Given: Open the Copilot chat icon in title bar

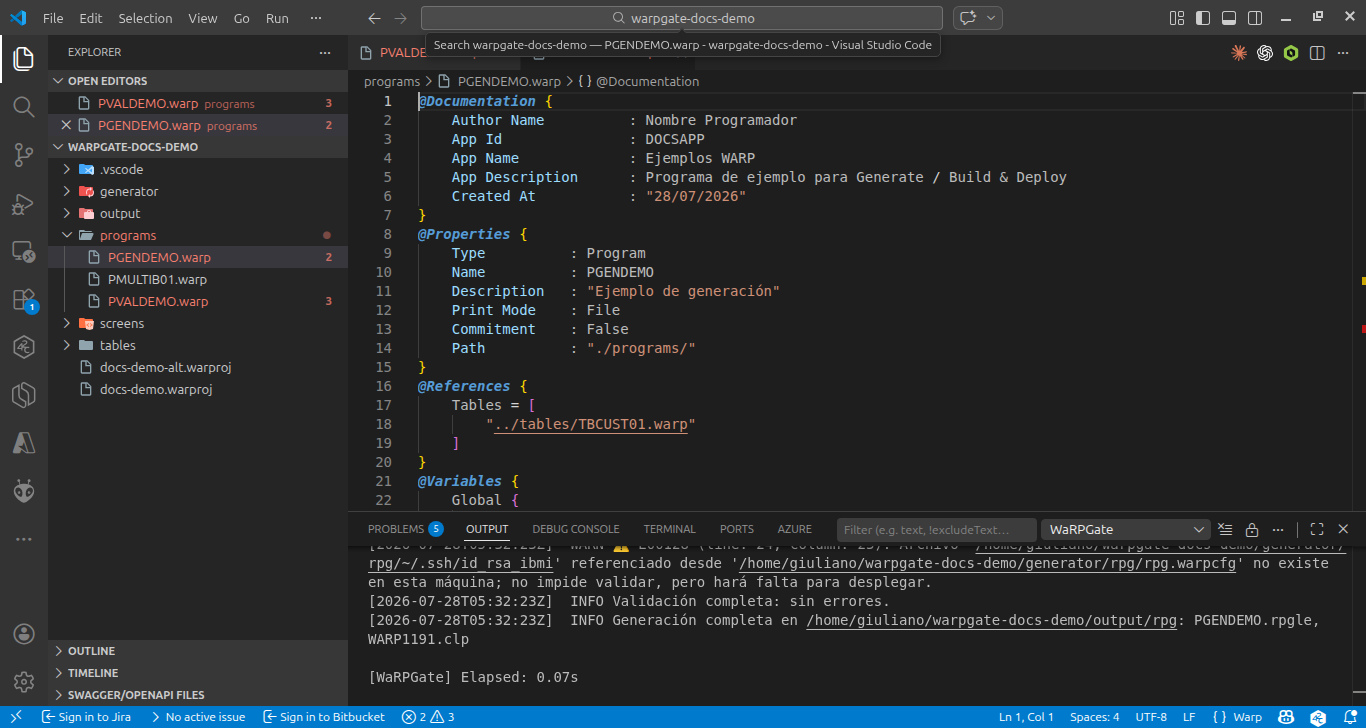Looking at the screenshot, I should point(967,18).
